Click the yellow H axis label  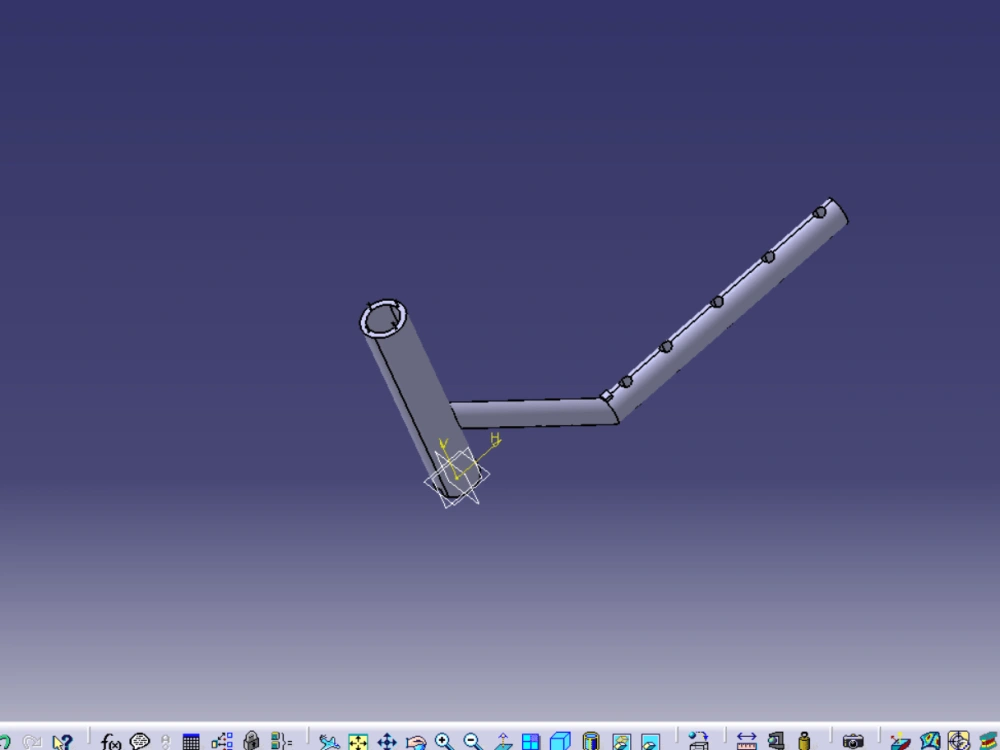(496, 438)
